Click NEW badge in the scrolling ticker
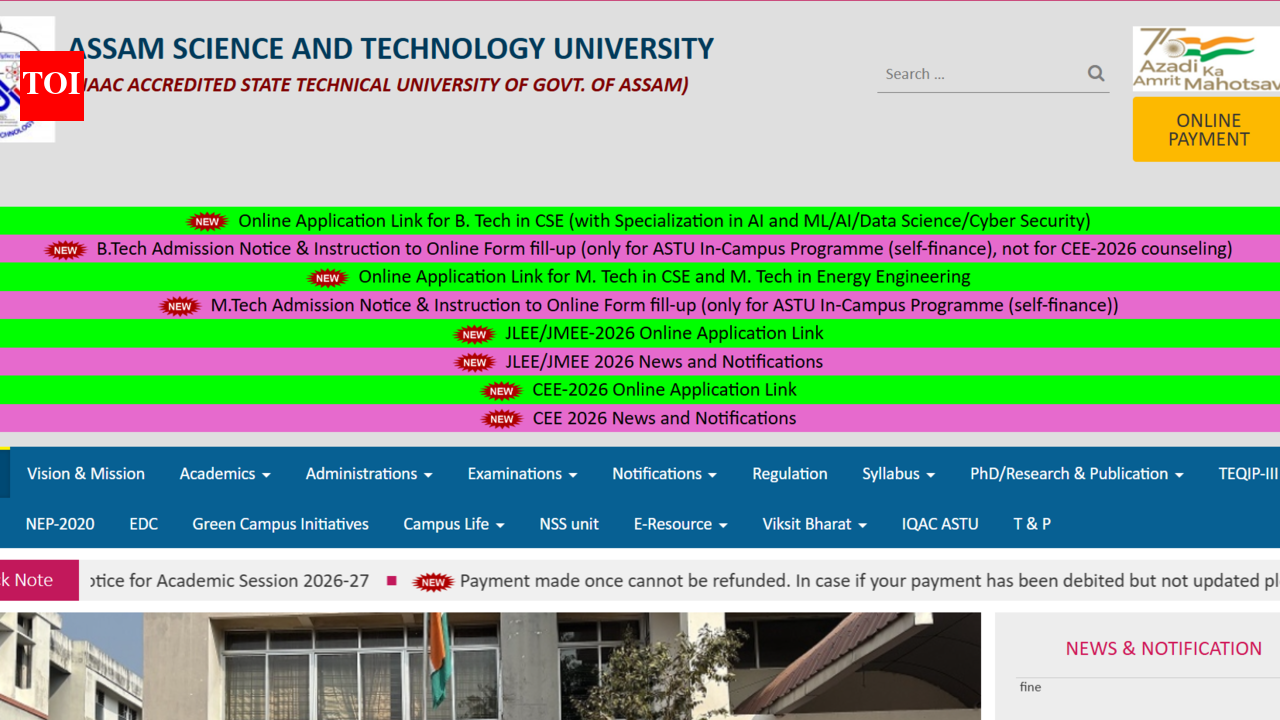The width and height of the screenshot is (1280, 720). [433, 582]
